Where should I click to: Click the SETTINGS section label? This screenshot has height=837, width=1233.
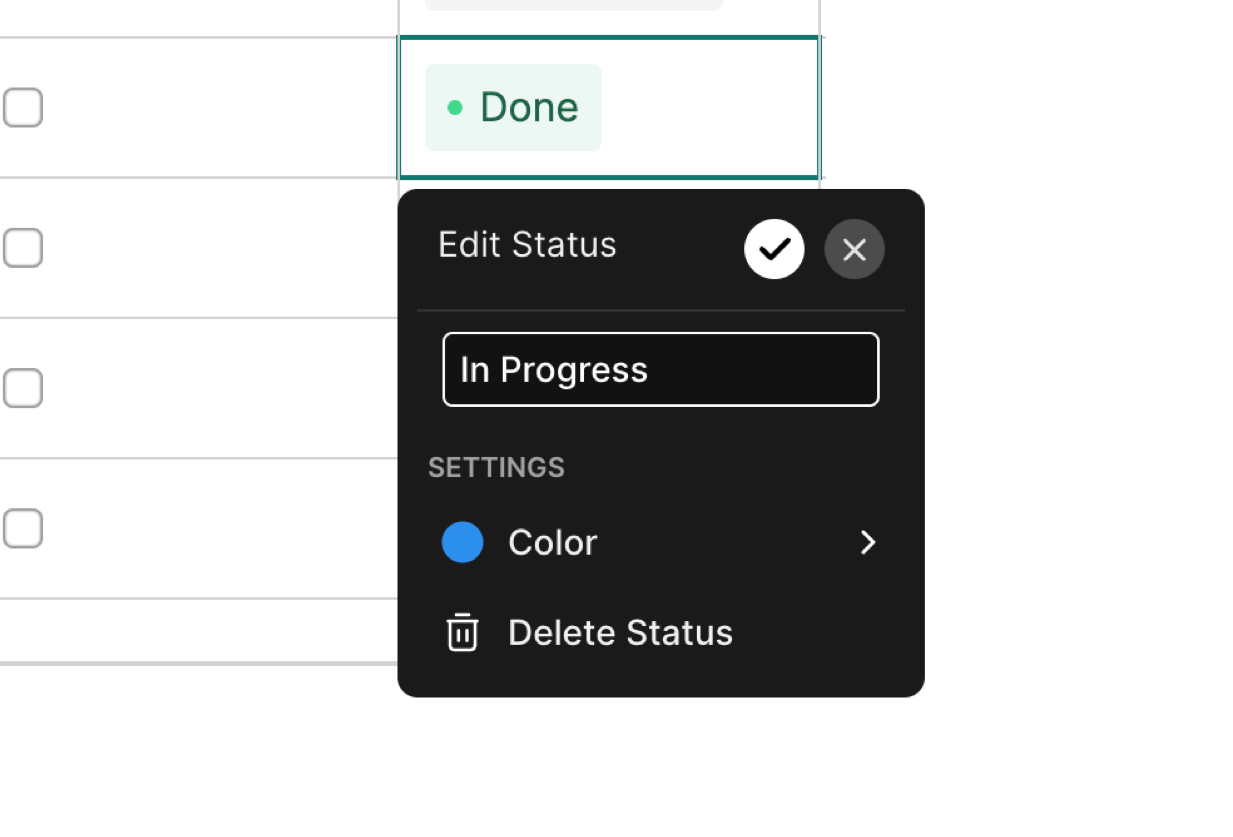pyautogui.click(x=496, y=467)
